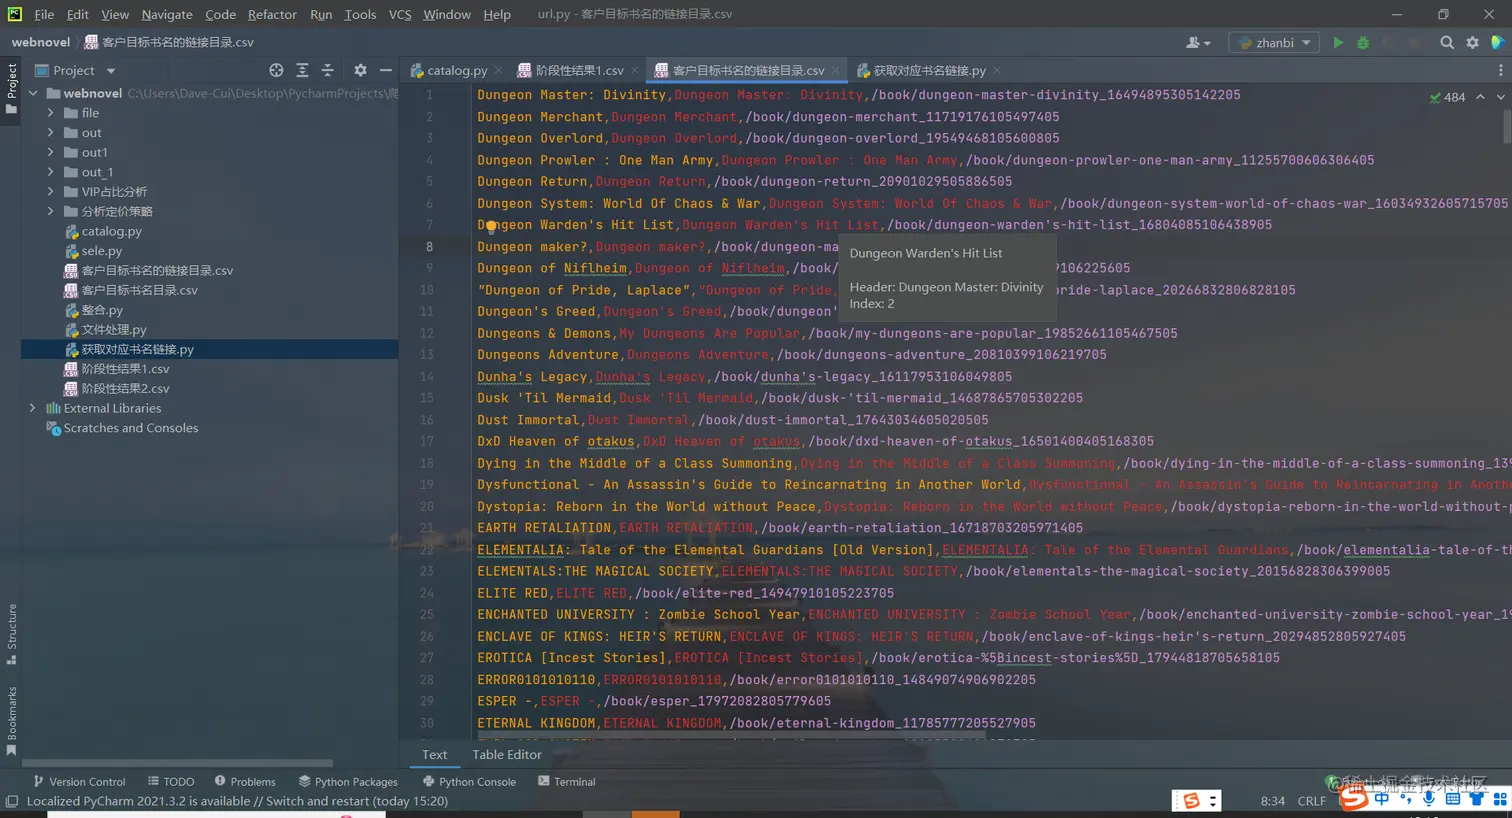Toggle Structure tool window stripe button
Viewport: 1512px width, 818px height.
click(x=12, y=634)
